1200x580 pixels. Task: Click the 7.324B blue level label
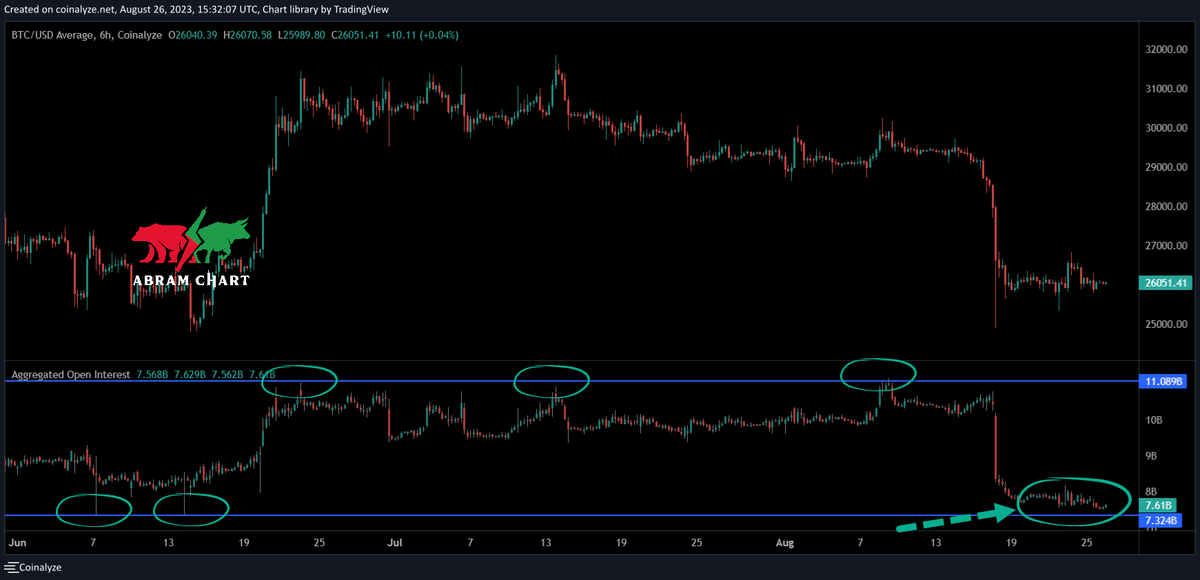pyautogui.click(x=1161, y=520)
